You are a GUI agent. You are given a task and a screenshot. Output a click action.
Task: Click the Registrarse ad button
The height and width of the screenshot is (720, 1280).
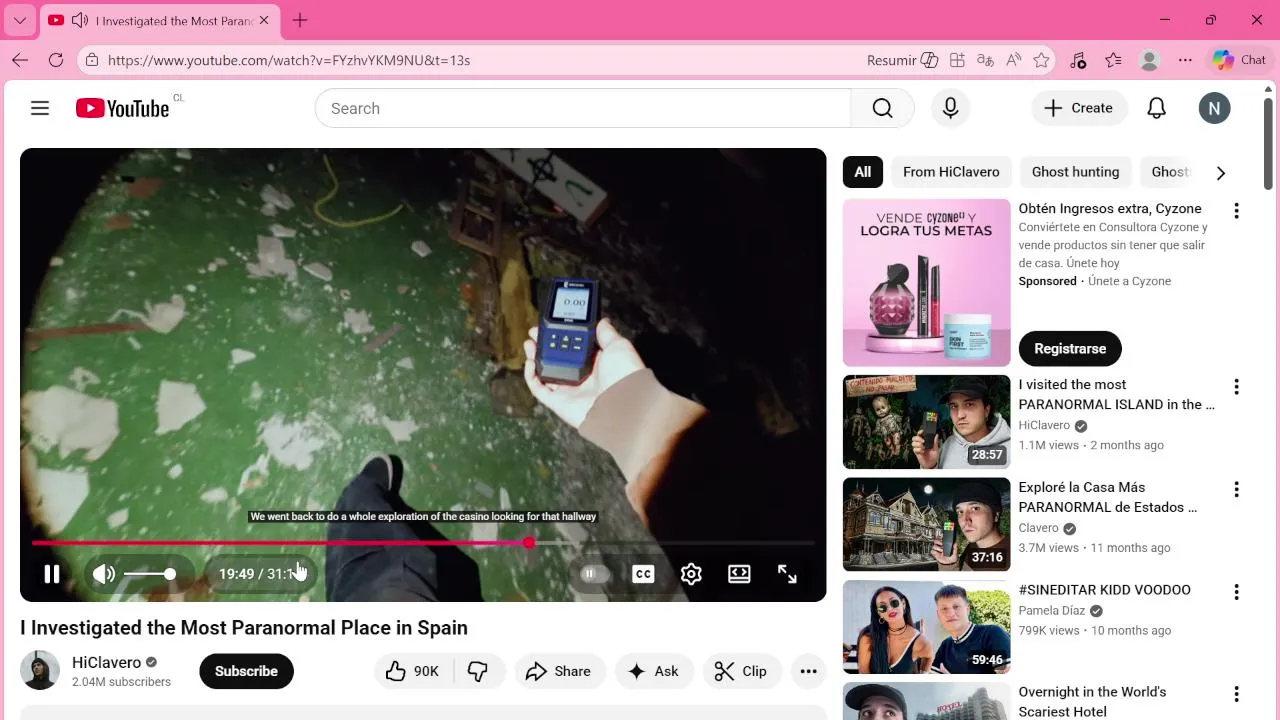[1070, 348]
